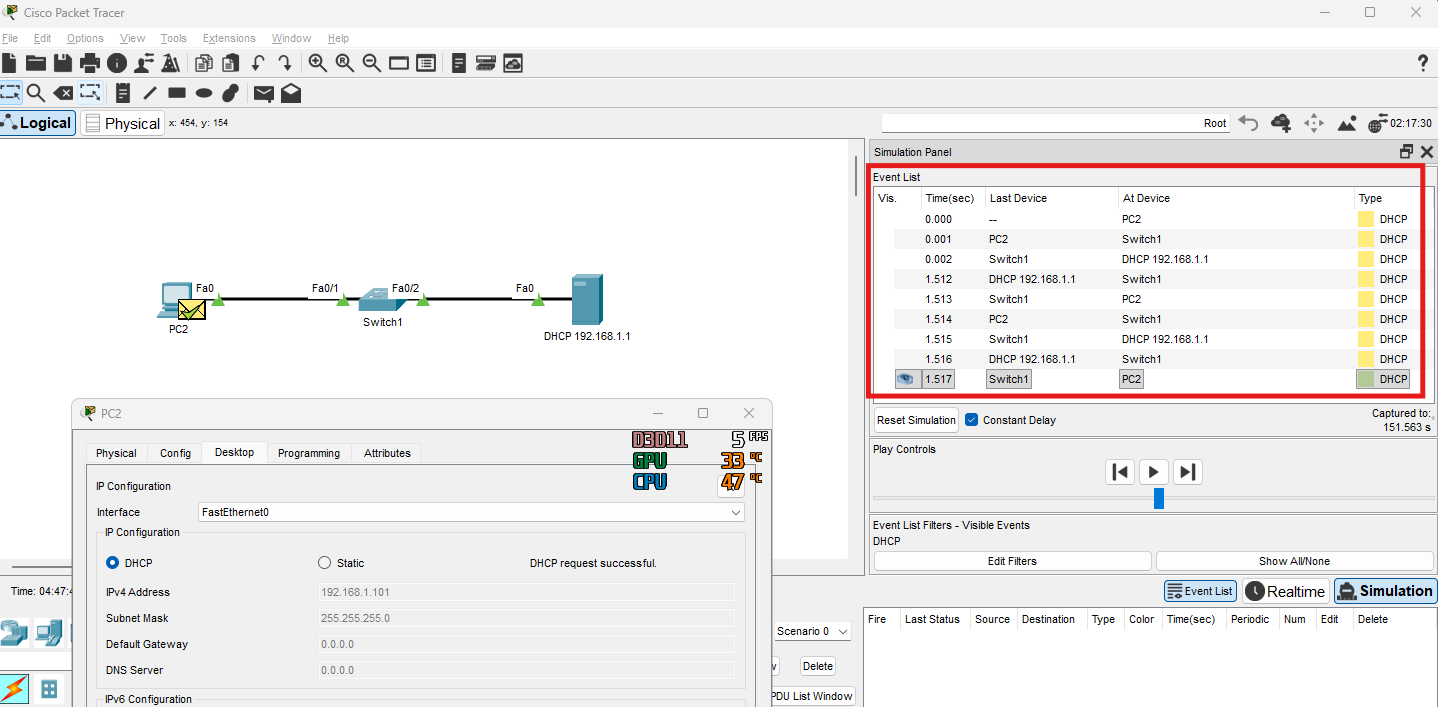The image size is (1438, 707).
Task: Select the Place Note tool
Action: [123, 93]
